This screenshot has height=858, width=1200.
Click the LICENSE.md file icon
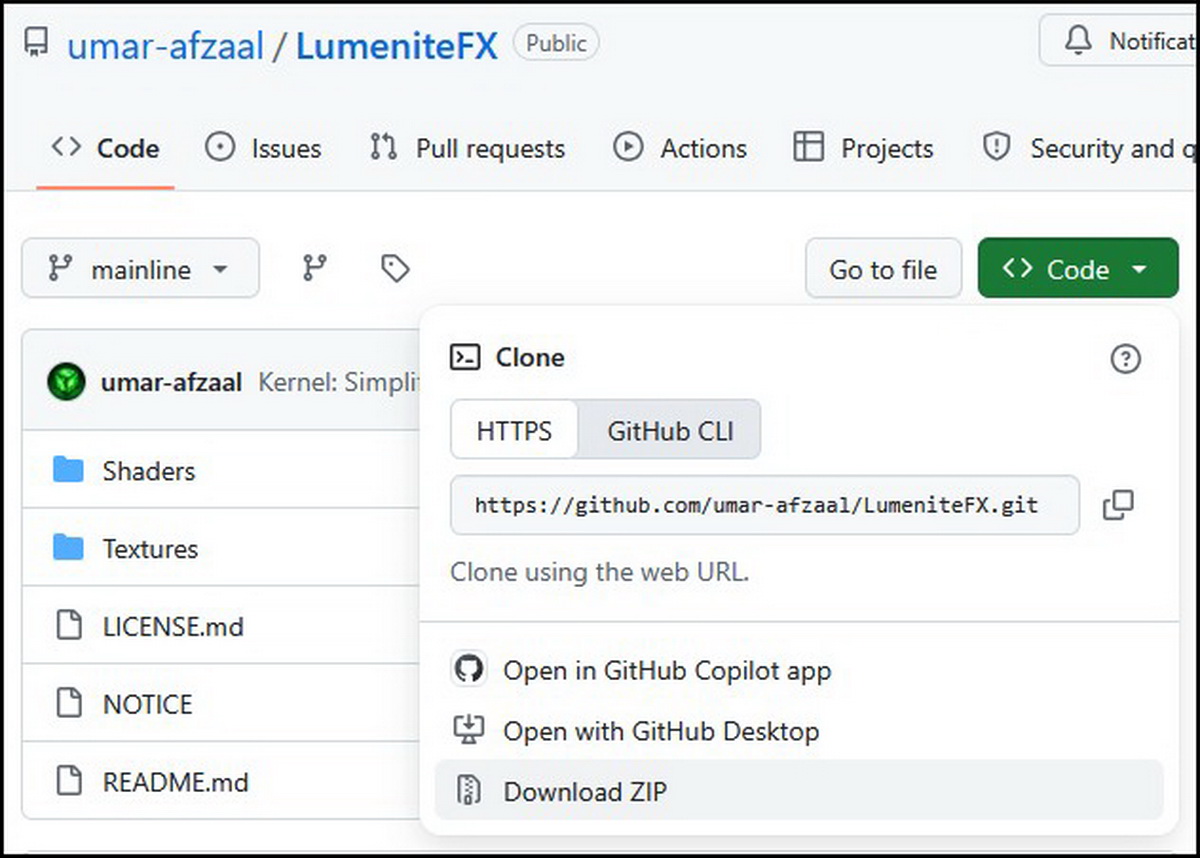click(68, 626)
